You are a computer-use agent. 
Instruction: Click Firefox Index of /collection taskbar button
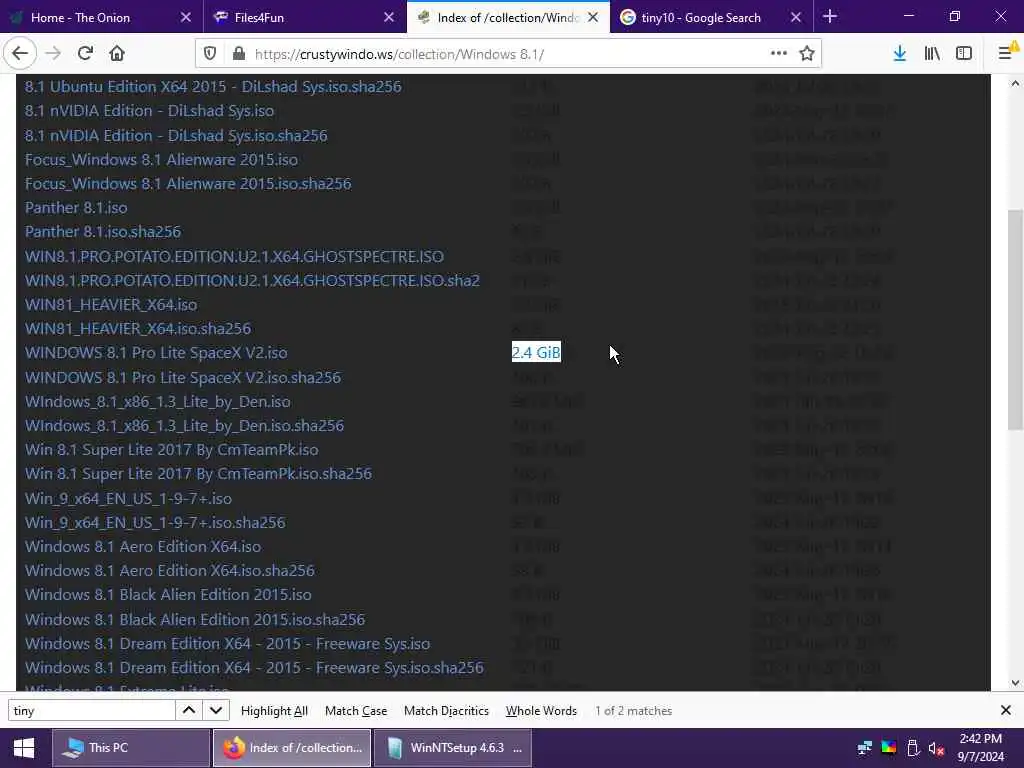tap(292, 748)
